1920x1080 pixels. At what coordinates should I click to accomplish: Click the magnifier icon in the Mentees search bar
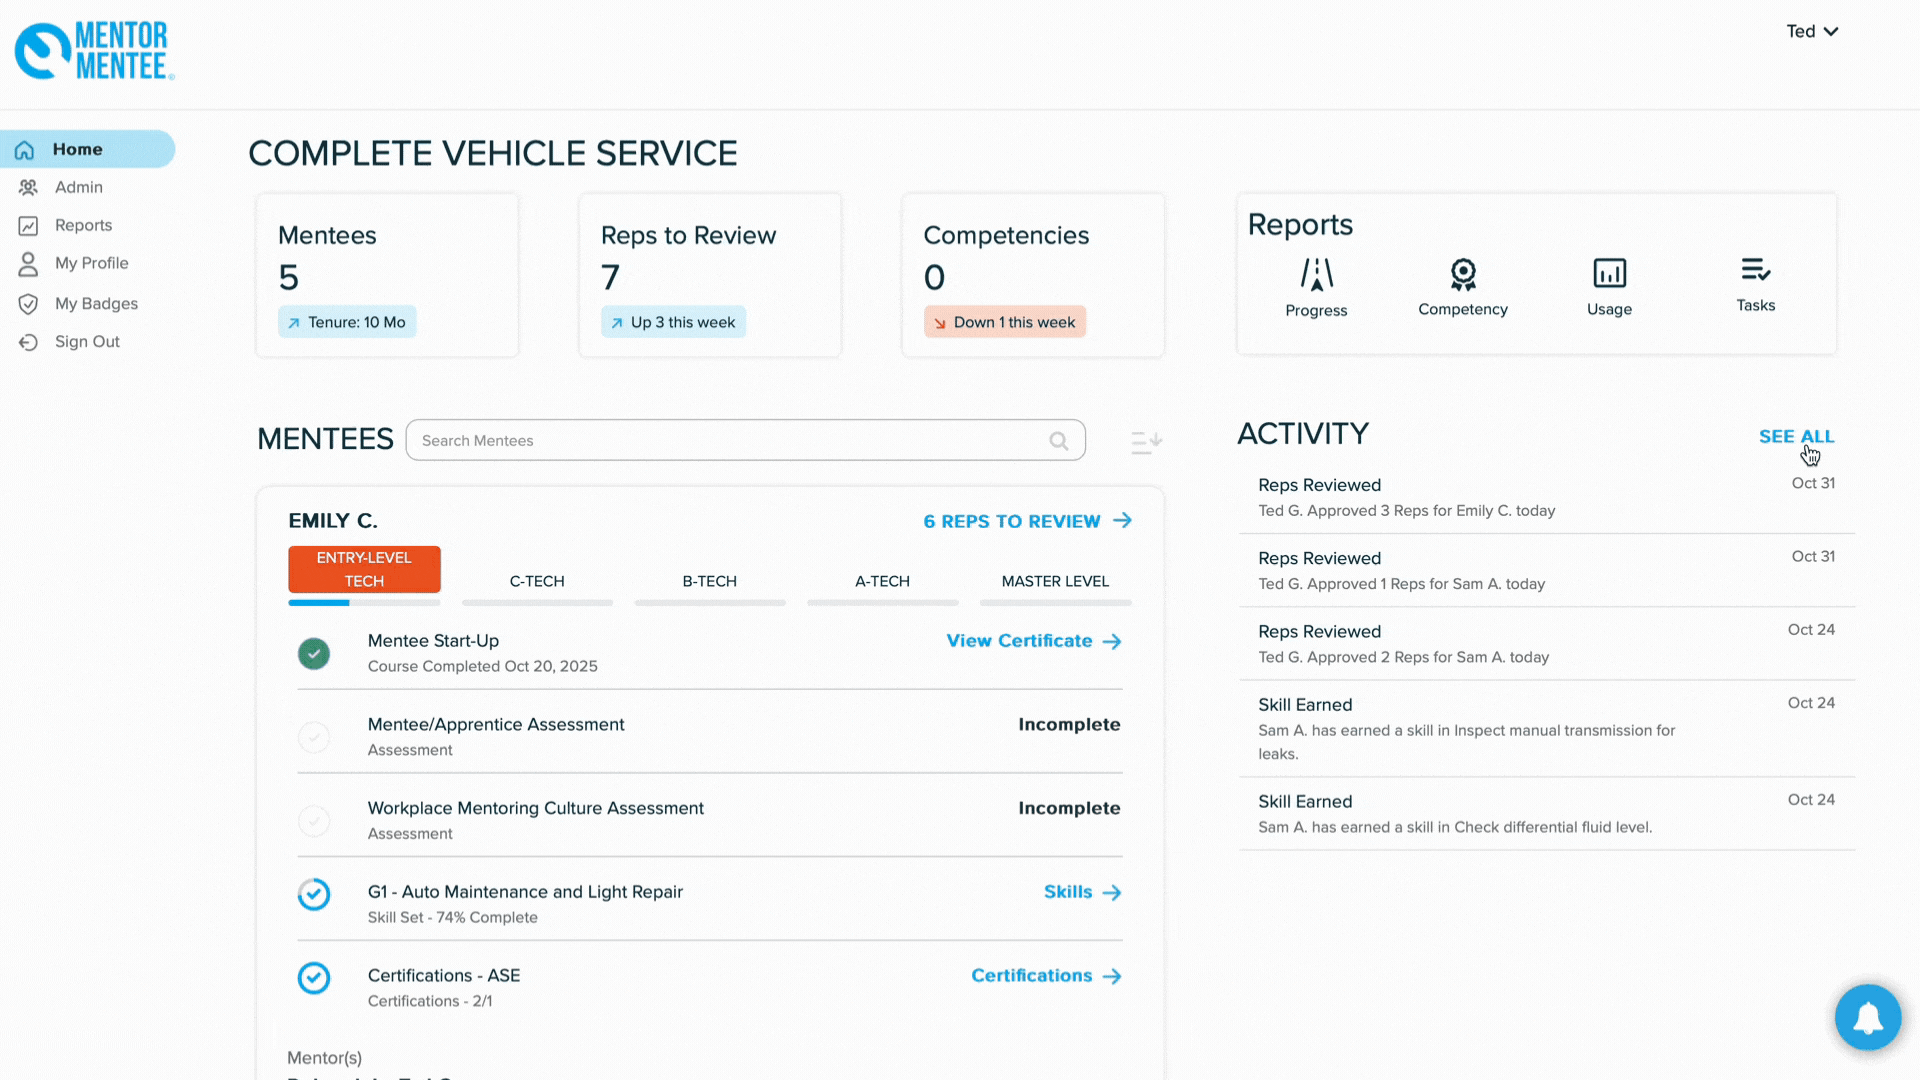click(x=1058, y=440)
